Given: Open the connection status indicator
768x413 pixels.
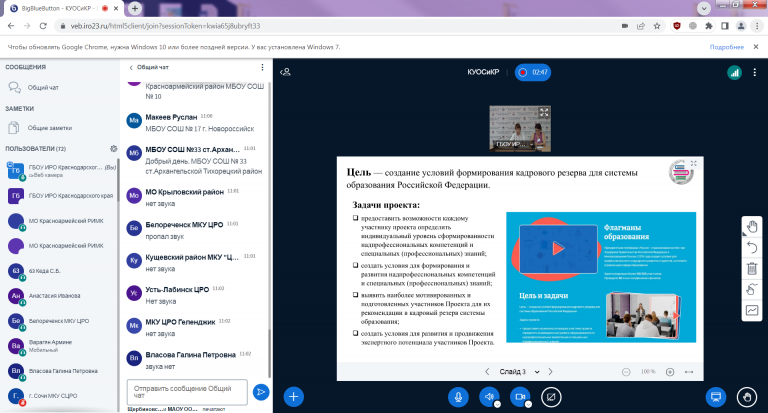Looking at the screenshot, I should click(732, 72).
